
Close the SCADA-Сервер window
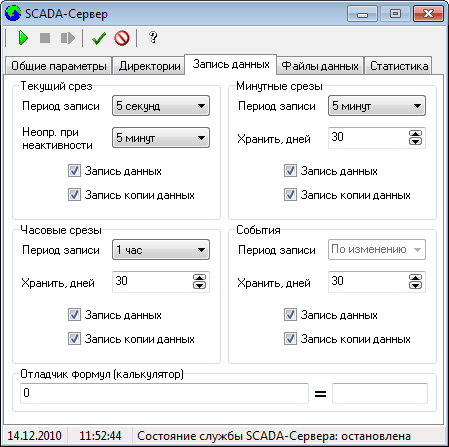429,14
